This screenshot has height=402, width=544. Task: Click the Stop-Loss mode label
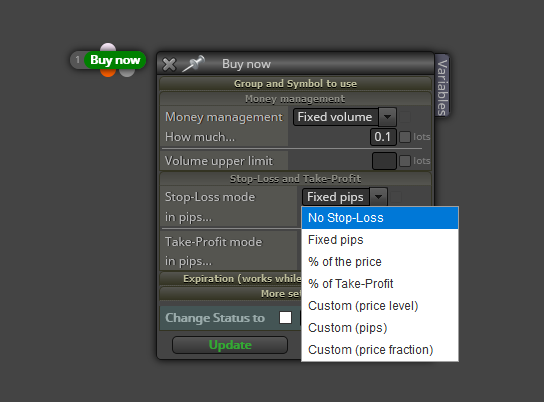coord(210,197)
